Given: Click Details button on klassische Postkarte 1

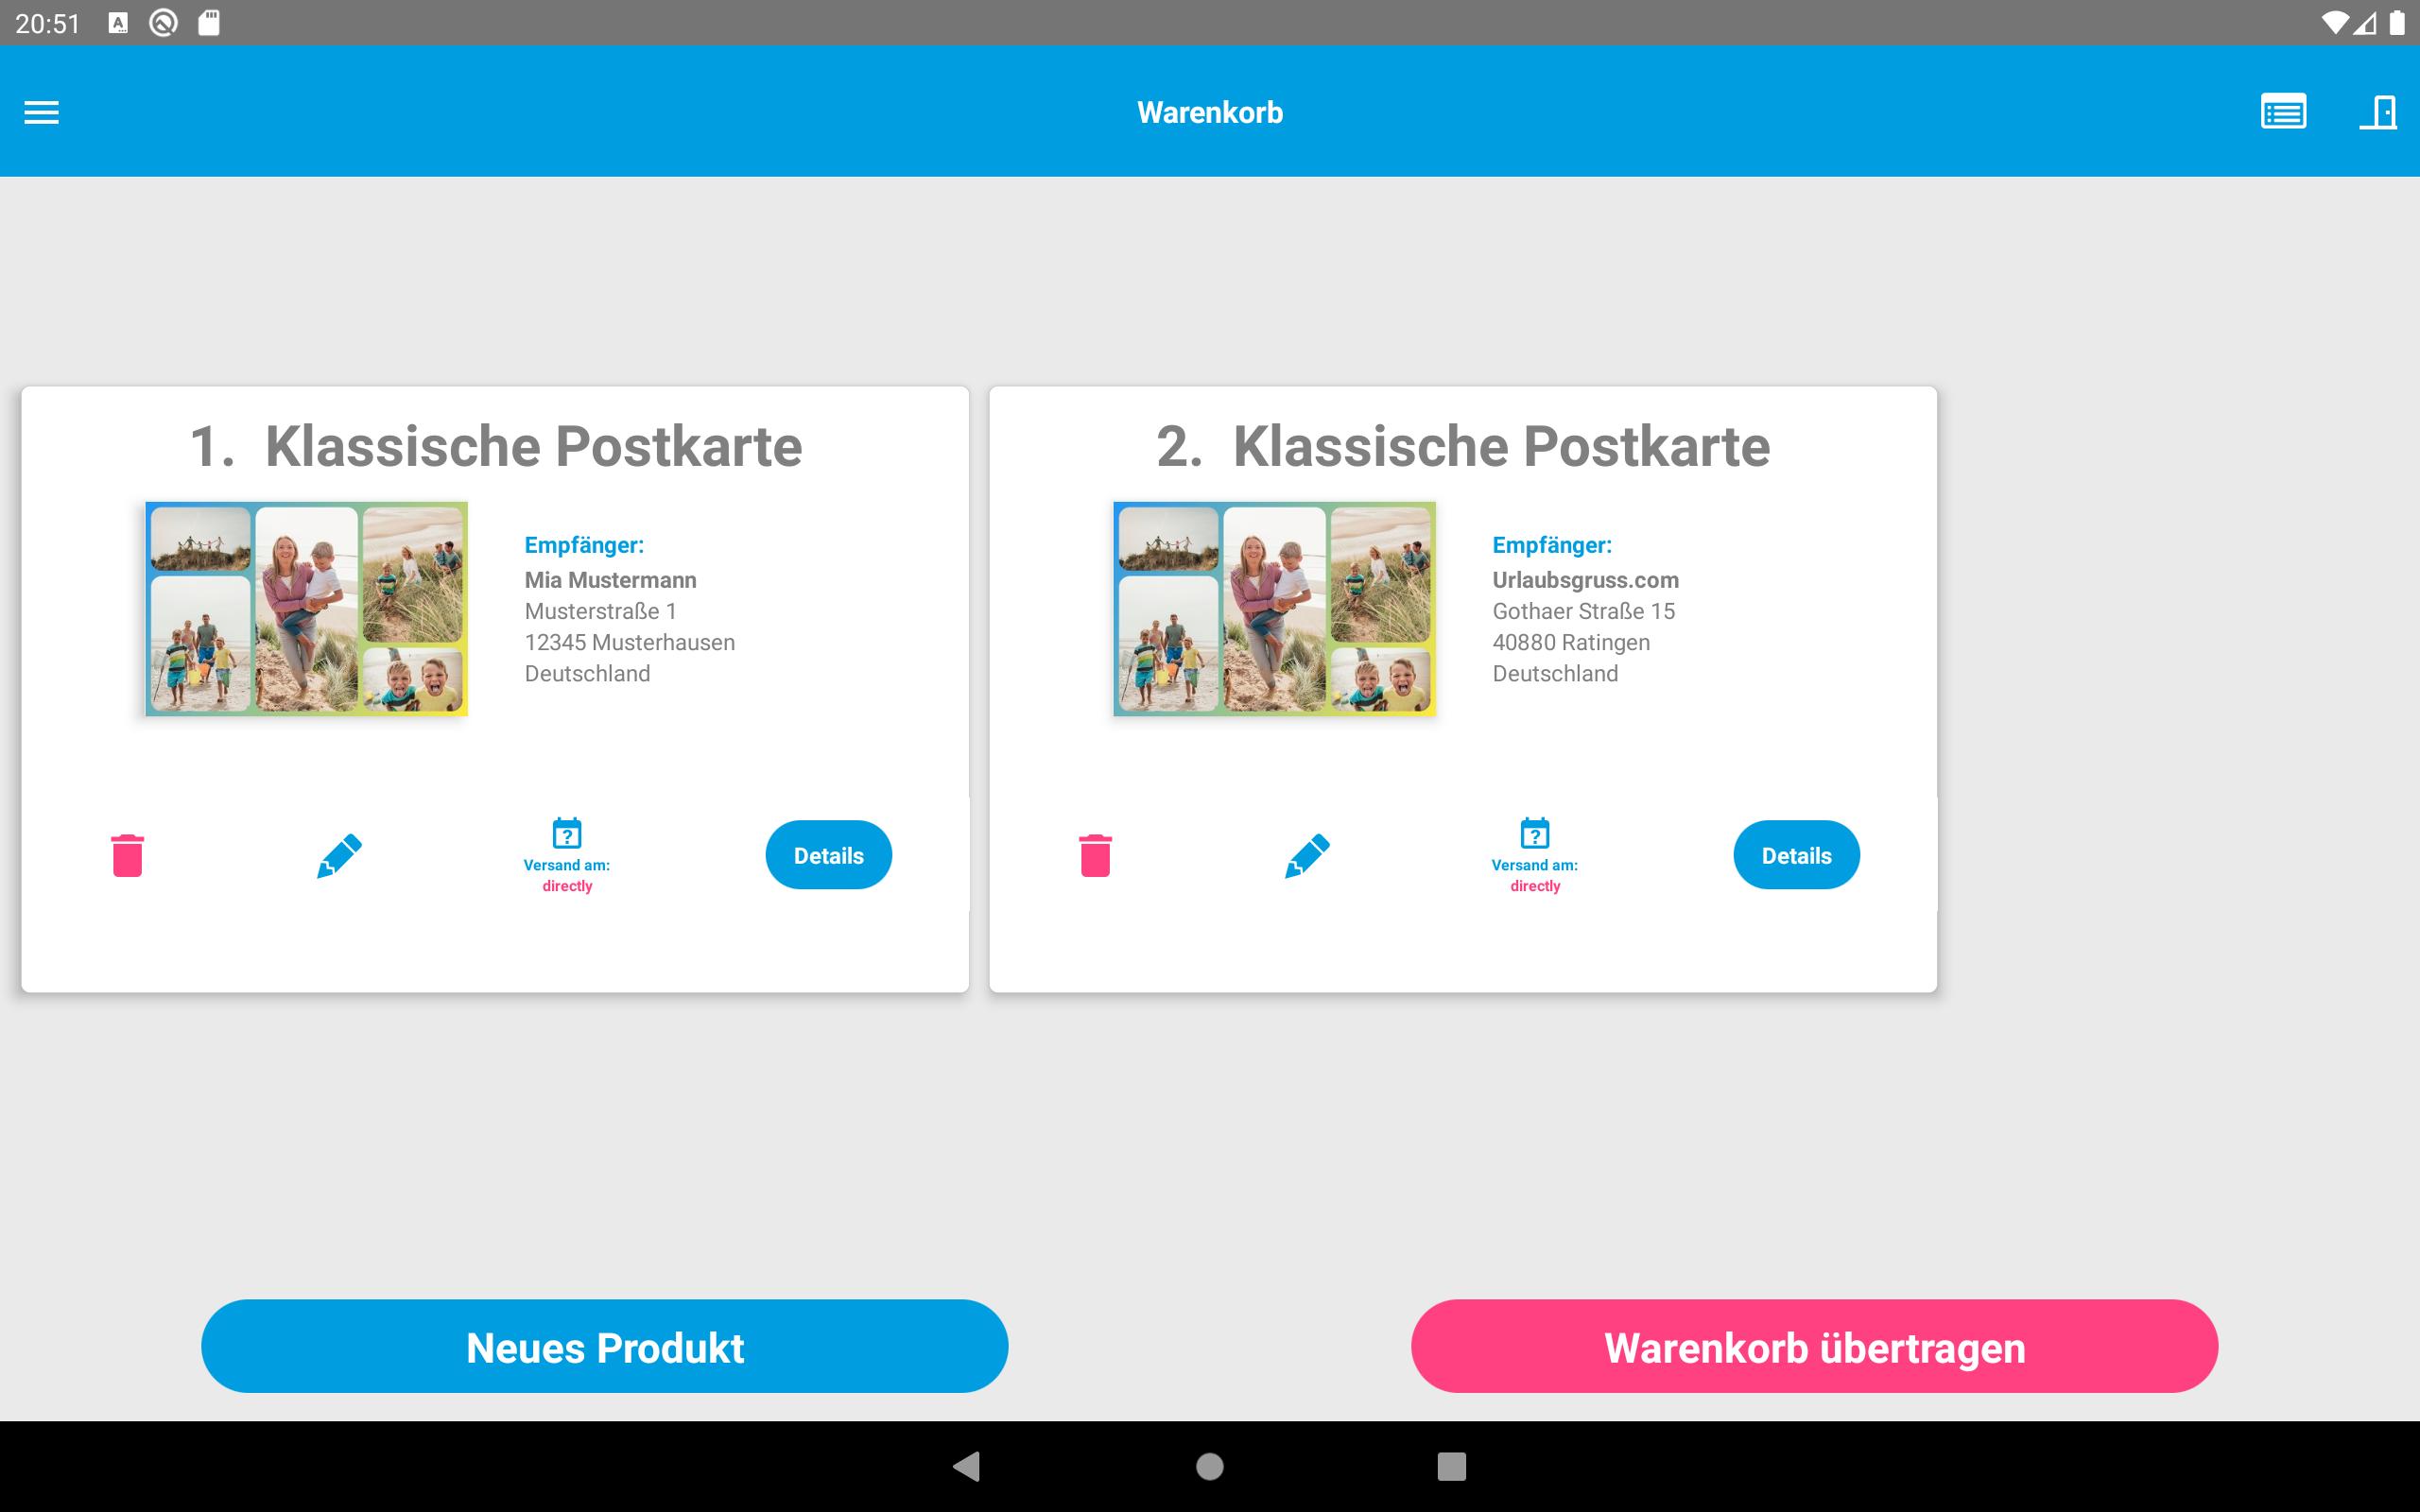Looking at the screenshot, I should [x=827, y=853].
